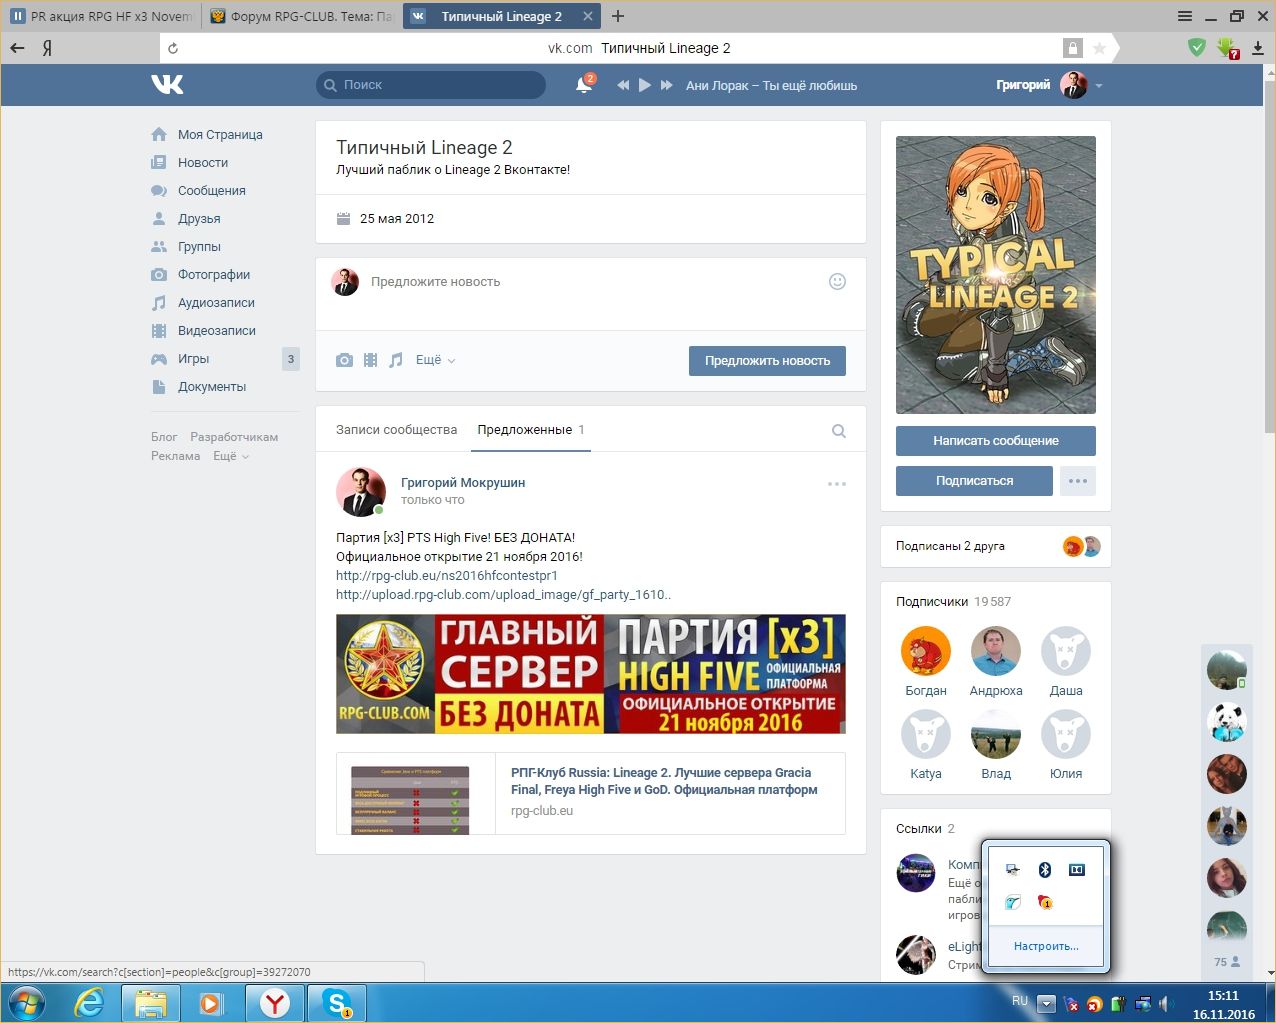Switch to the PR акция RPG HF tab

[101, 17]
